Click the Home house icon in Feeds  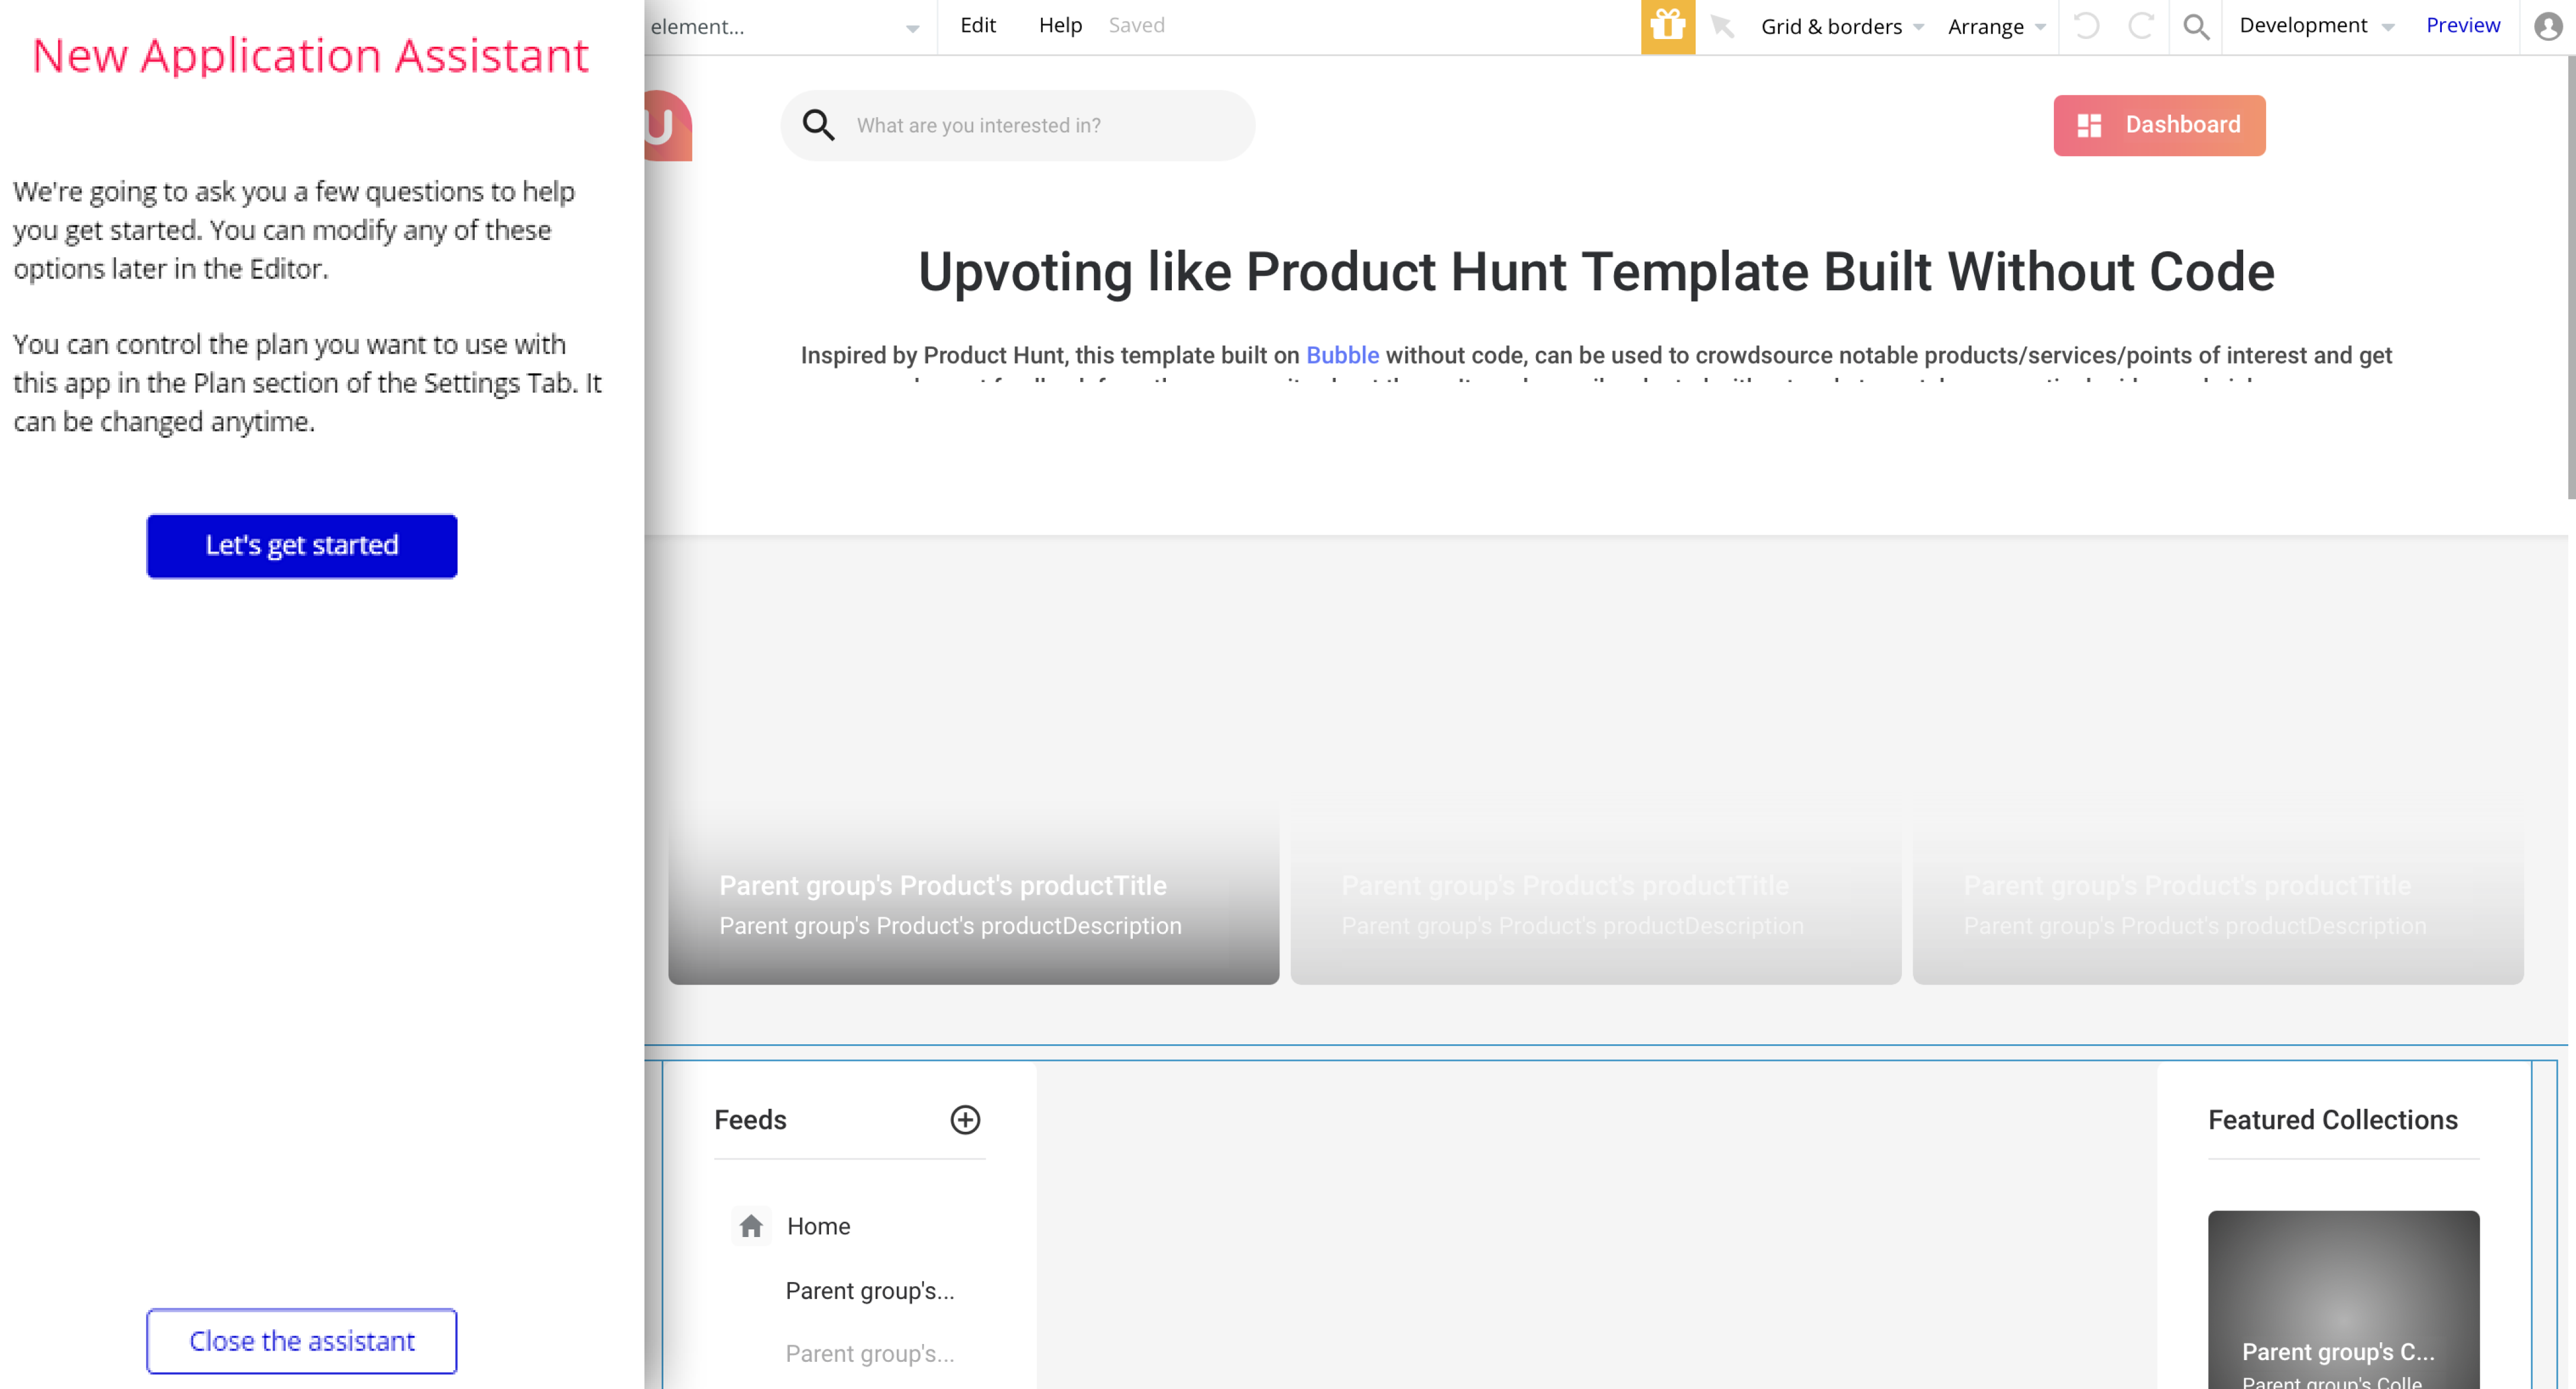point(751,1225)
